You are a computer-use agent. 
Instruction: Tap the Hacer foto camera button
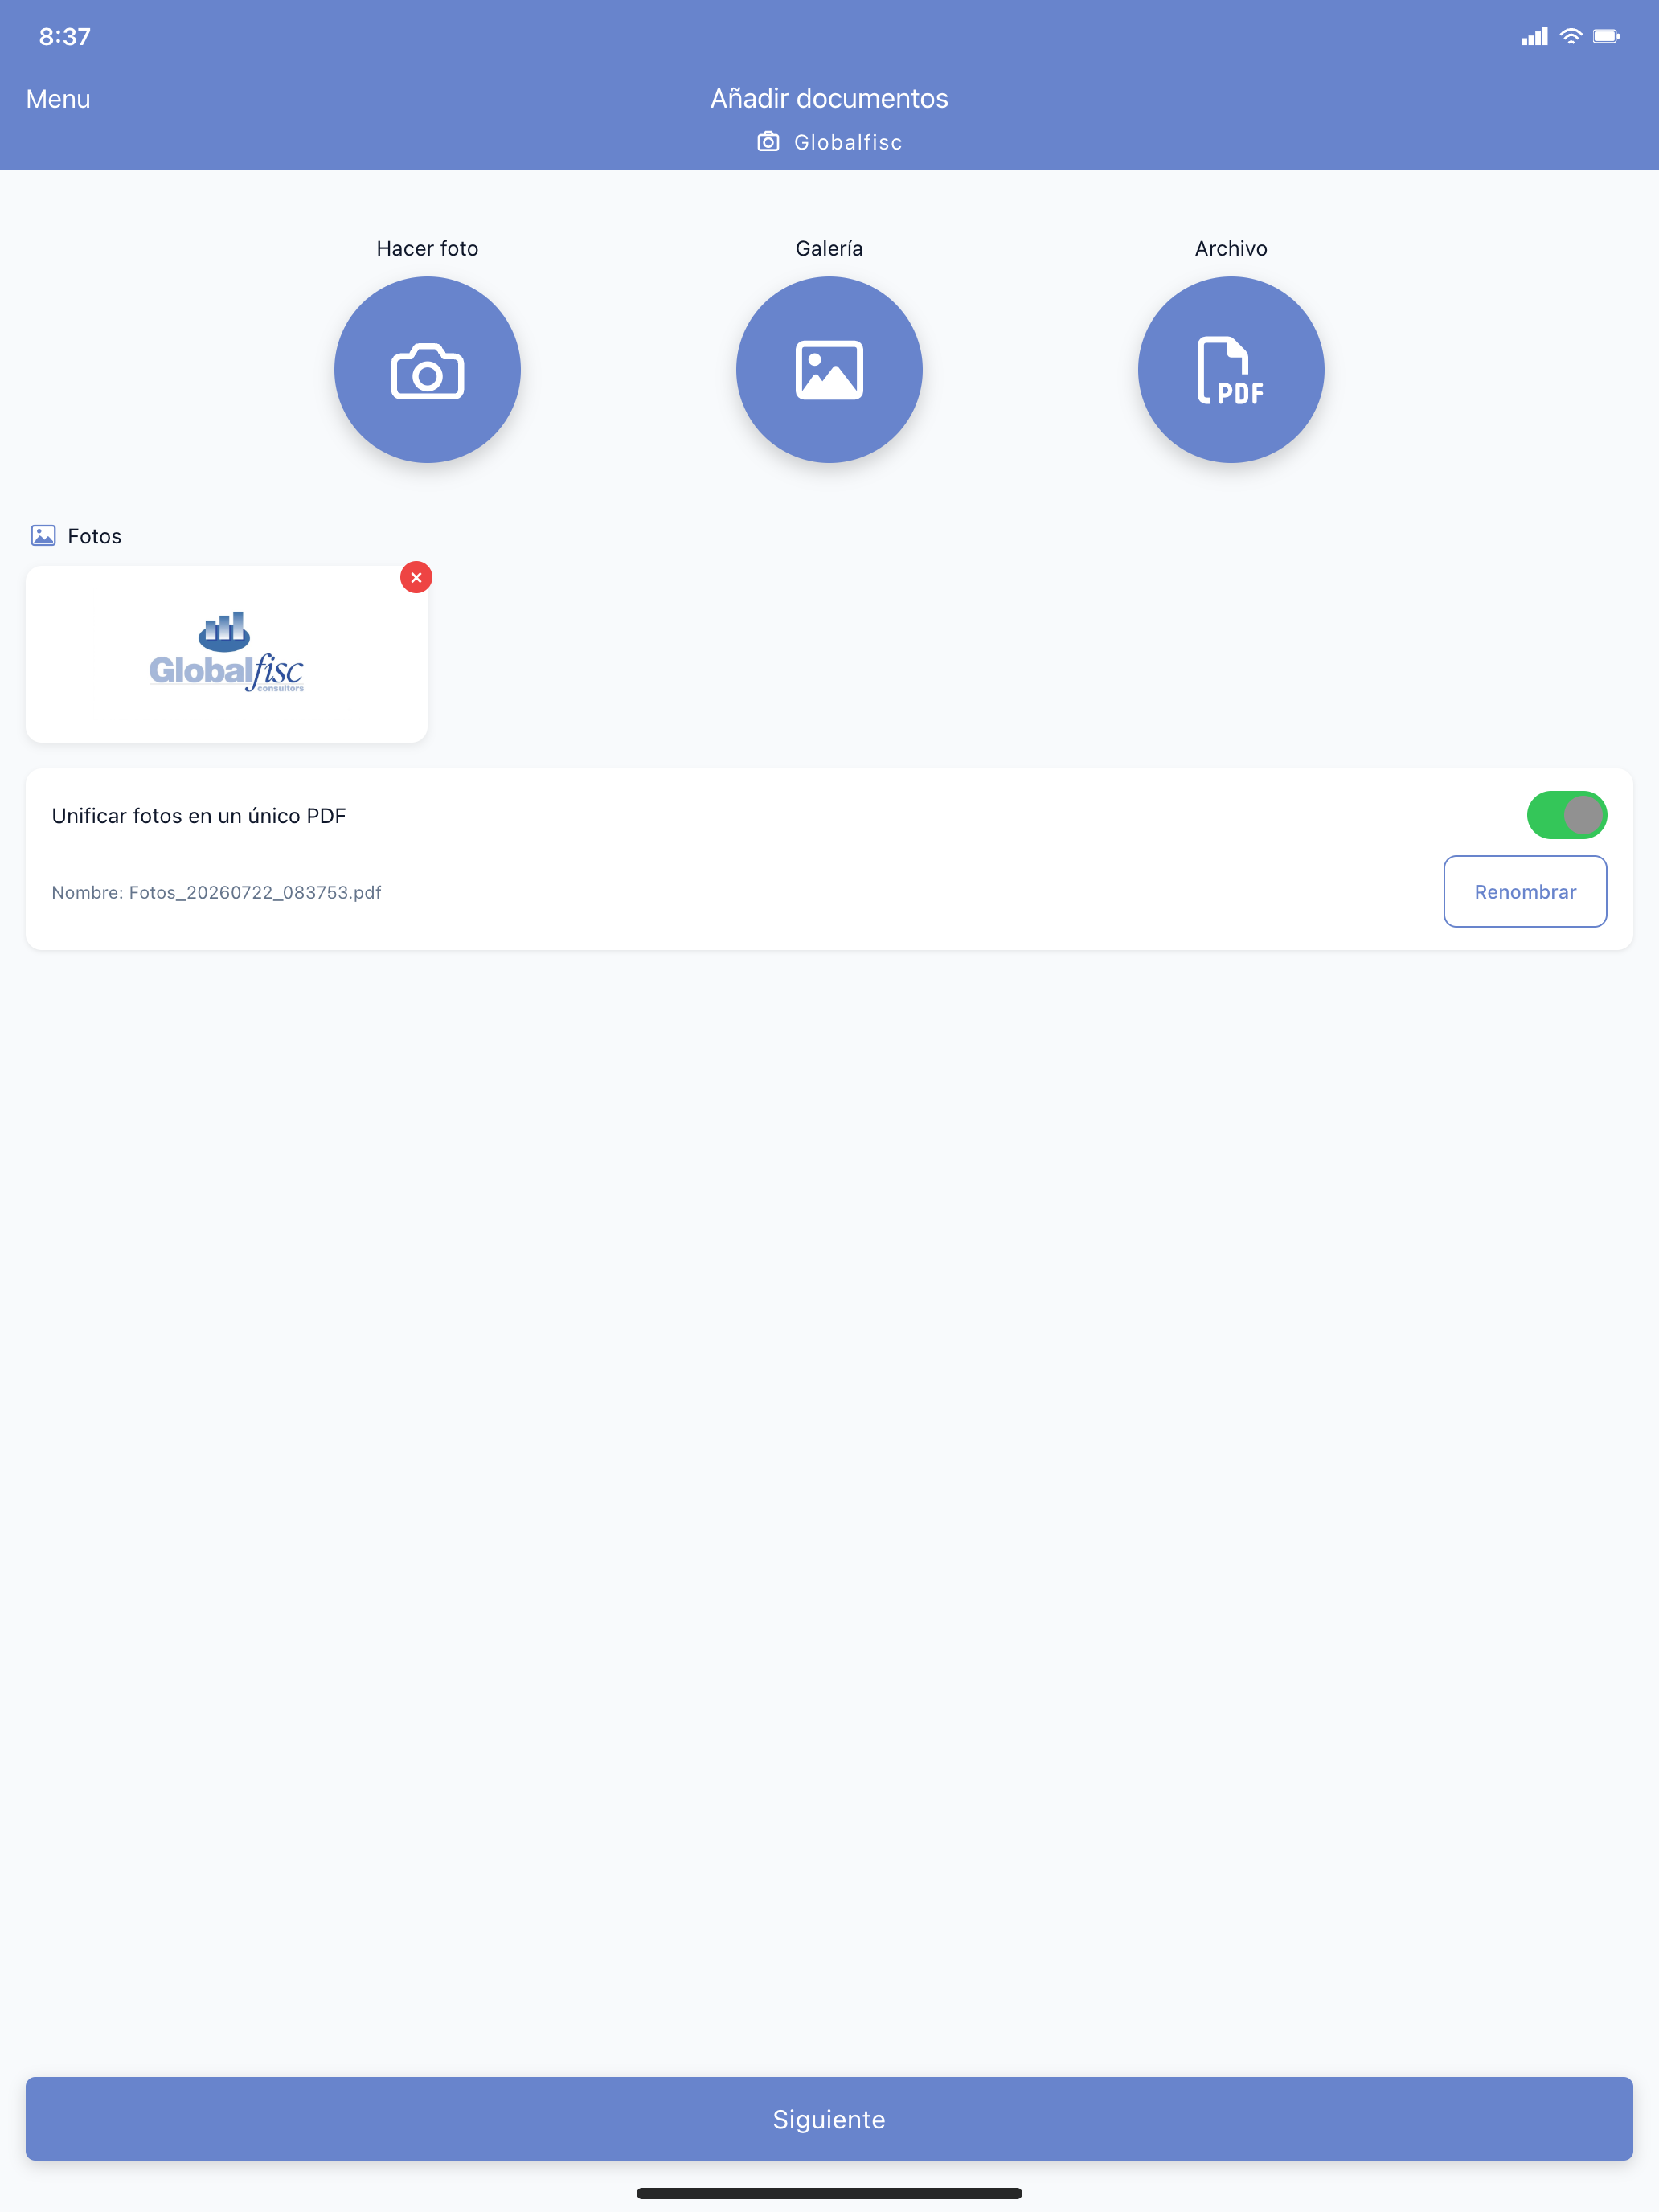427,370
